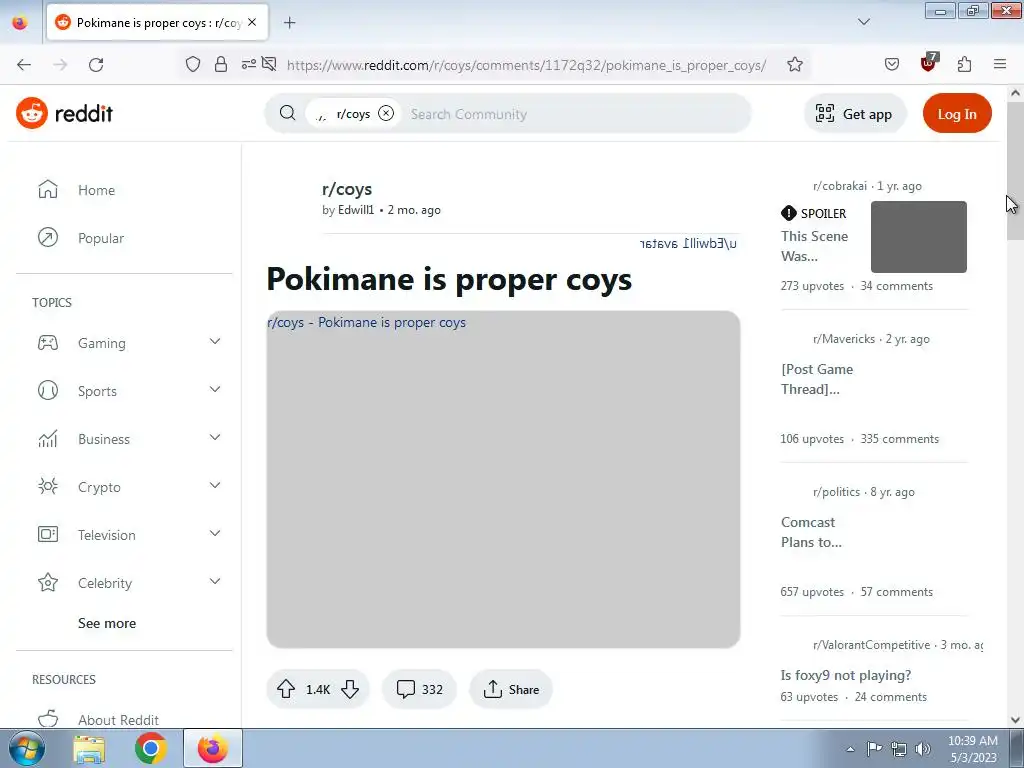Open 'Is foxy9 not playing?' post
This screenshot has height=768, width=1024.
coord(846,675)
